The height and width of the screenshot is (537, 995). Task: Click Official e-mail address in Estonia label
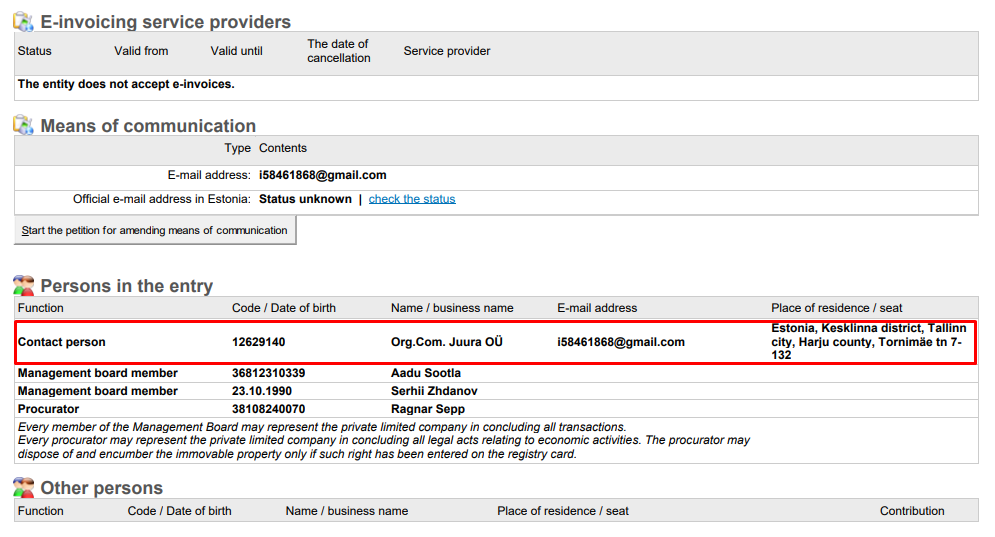[161, 199]
